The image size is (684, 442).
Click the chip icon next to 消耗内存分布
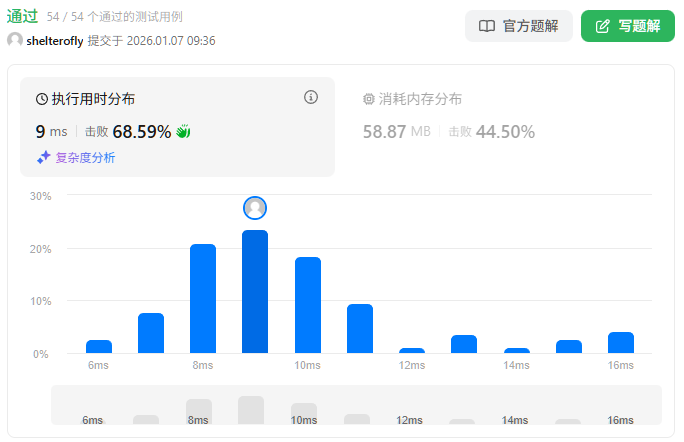tap(368, 99)
